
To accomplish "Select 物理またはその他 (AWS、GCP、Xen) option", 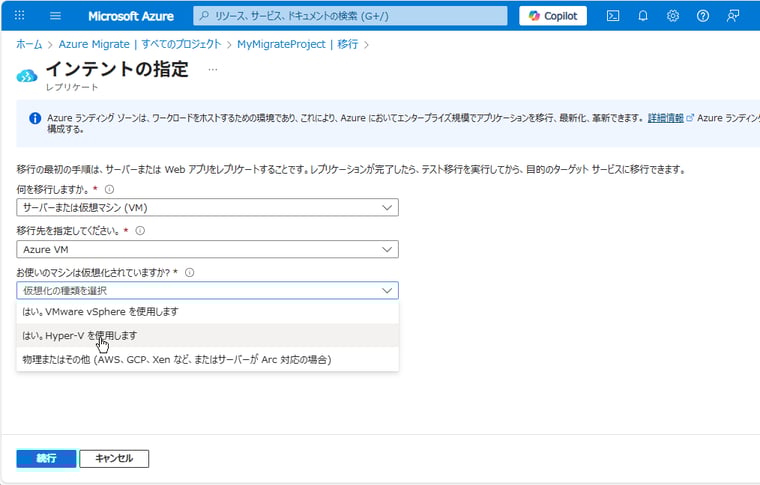I will tap(207, 360).
